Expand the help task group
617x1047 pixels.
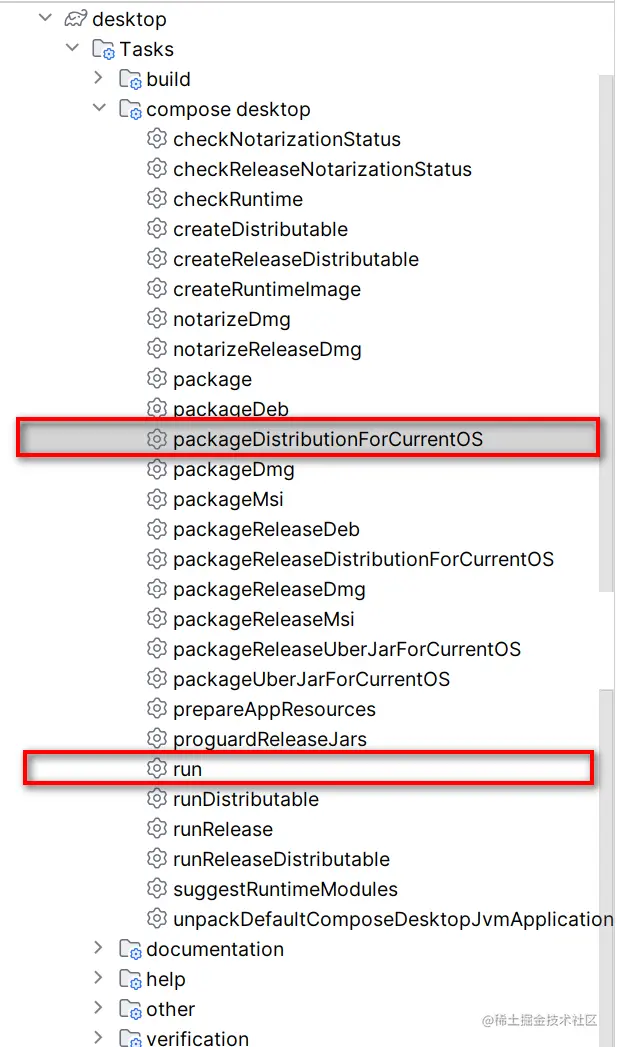coord(99,978)
